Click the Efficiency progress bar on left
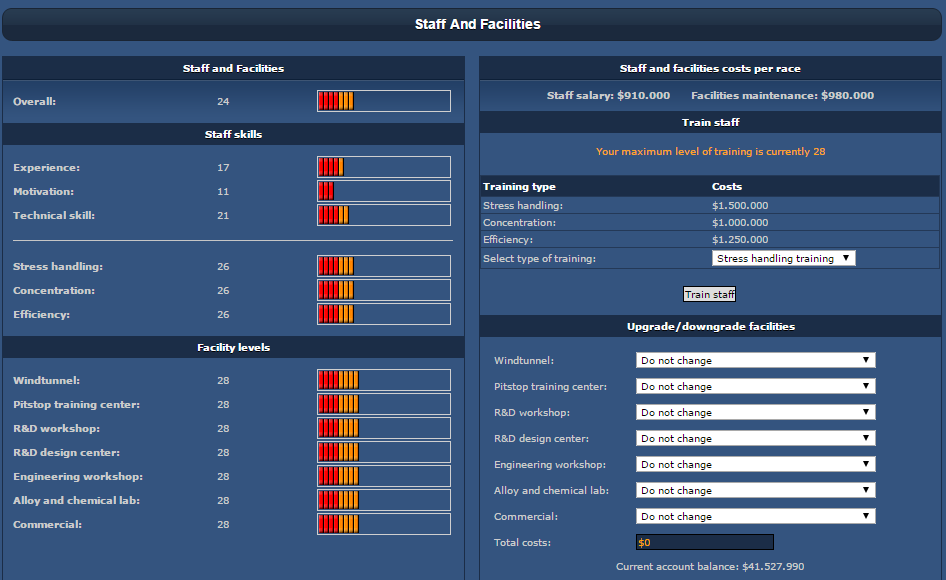946x580 pixels. pyautogui.click(x=384, y=314)
